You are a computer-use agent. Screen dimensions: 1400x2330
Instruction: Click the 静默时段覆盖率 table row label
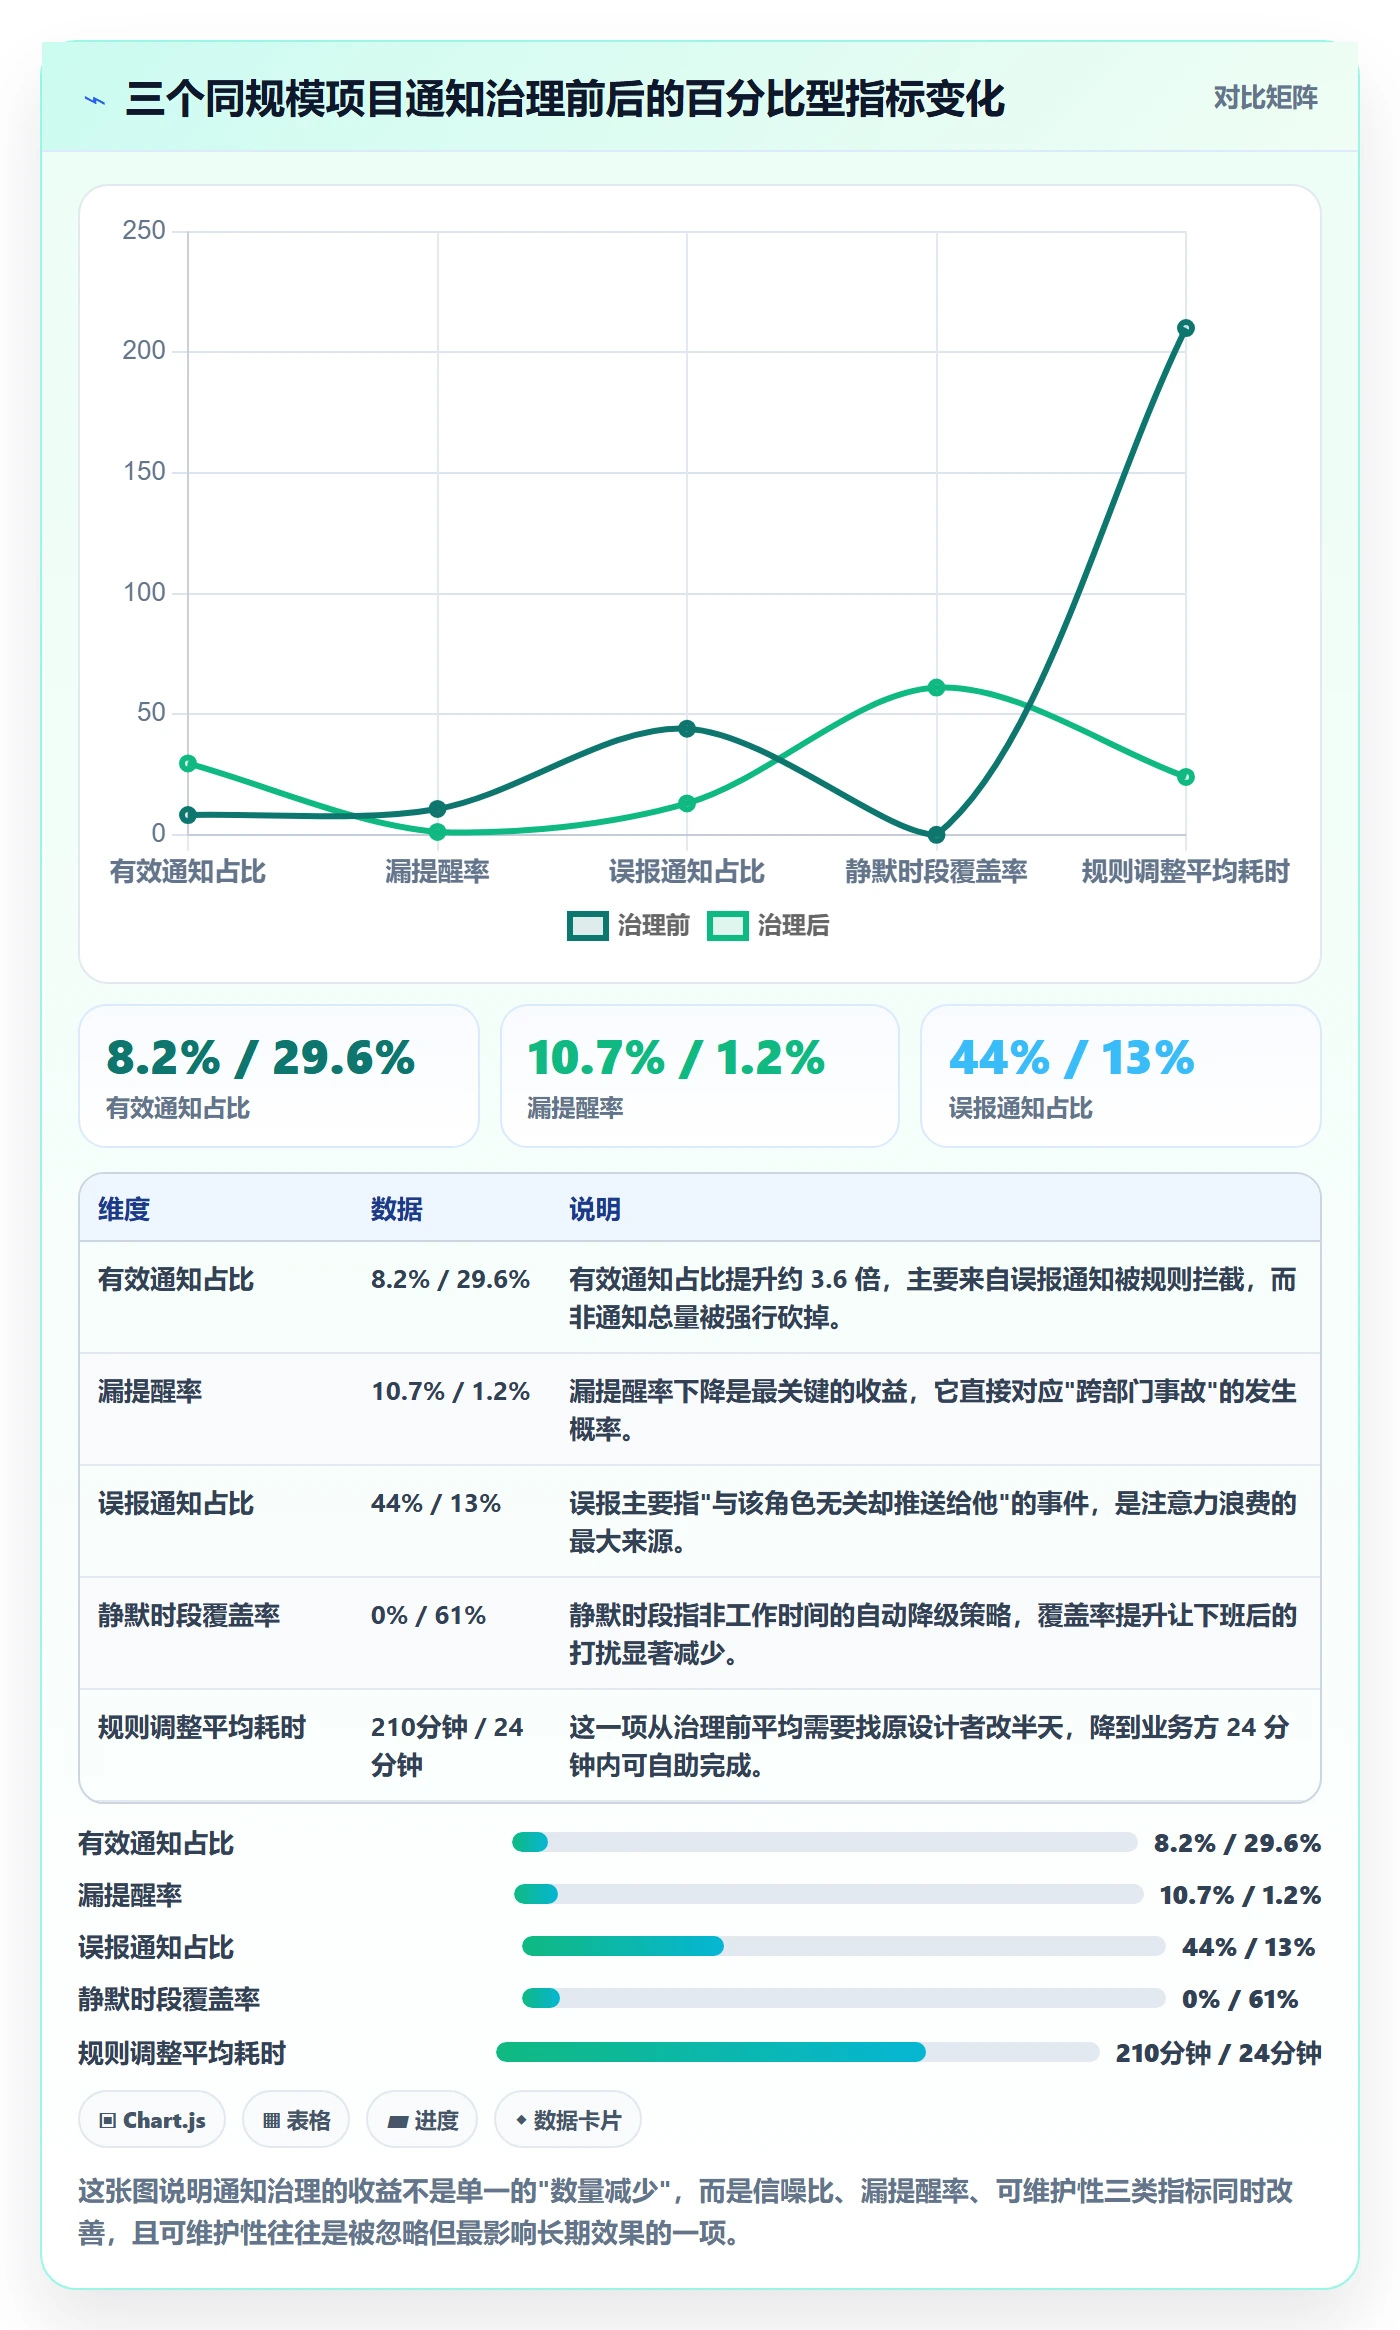(x=189, y=1615)
